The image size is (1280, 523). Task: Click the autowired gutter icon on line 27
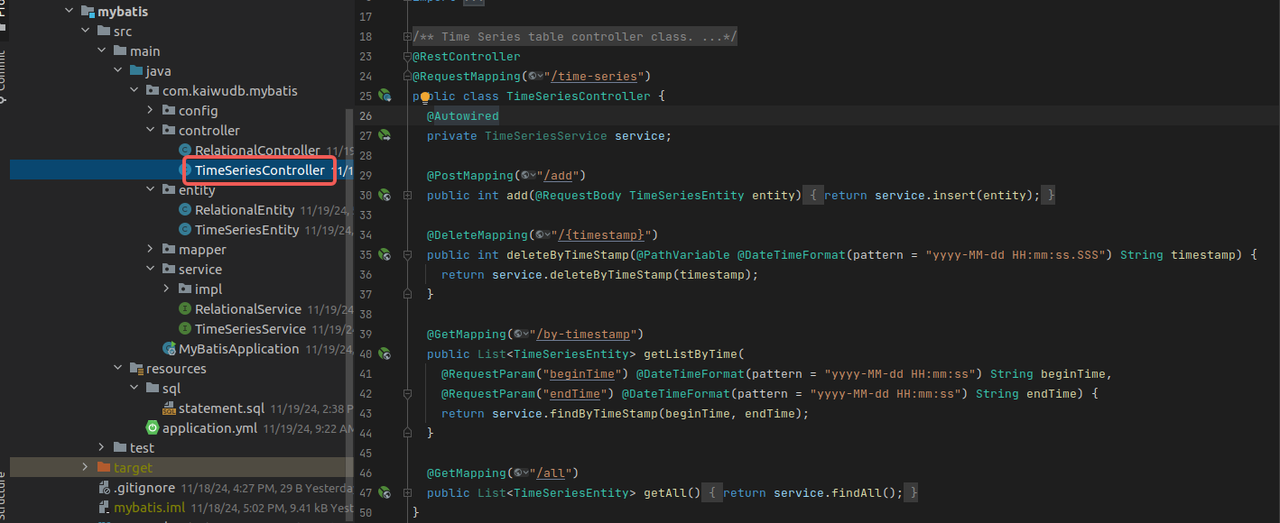pyautogui.click(x=384, y=136)
